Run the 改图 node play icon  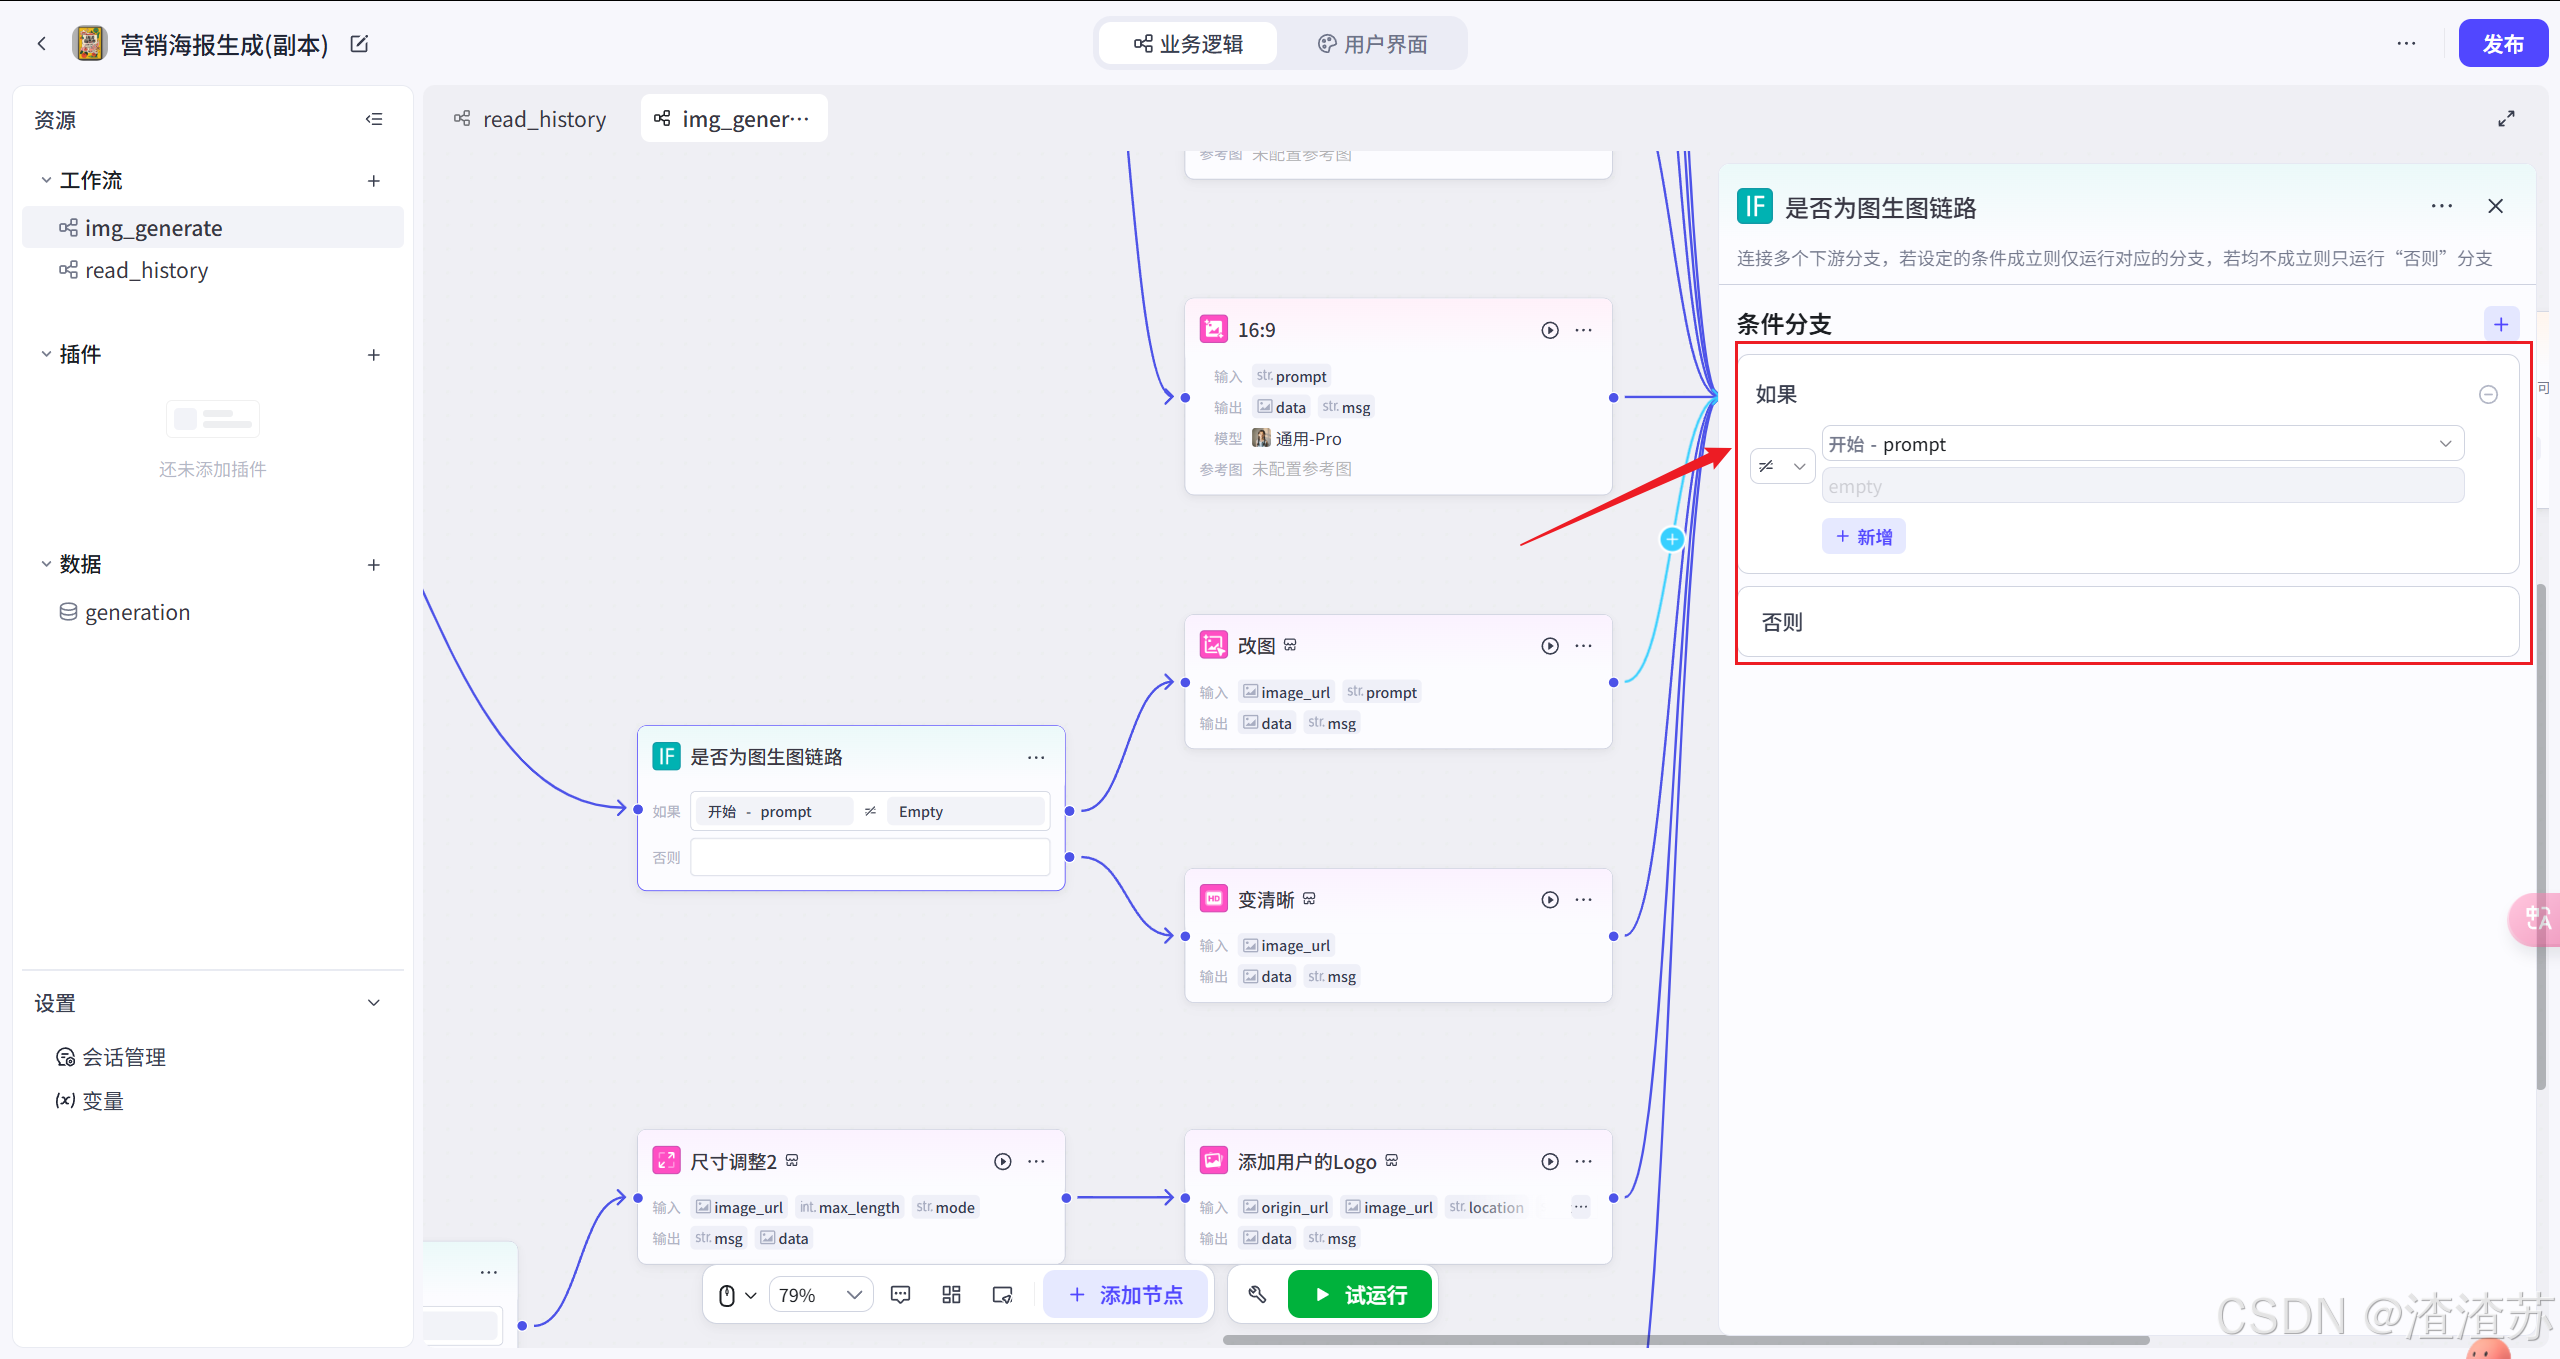click(1549, 646)
